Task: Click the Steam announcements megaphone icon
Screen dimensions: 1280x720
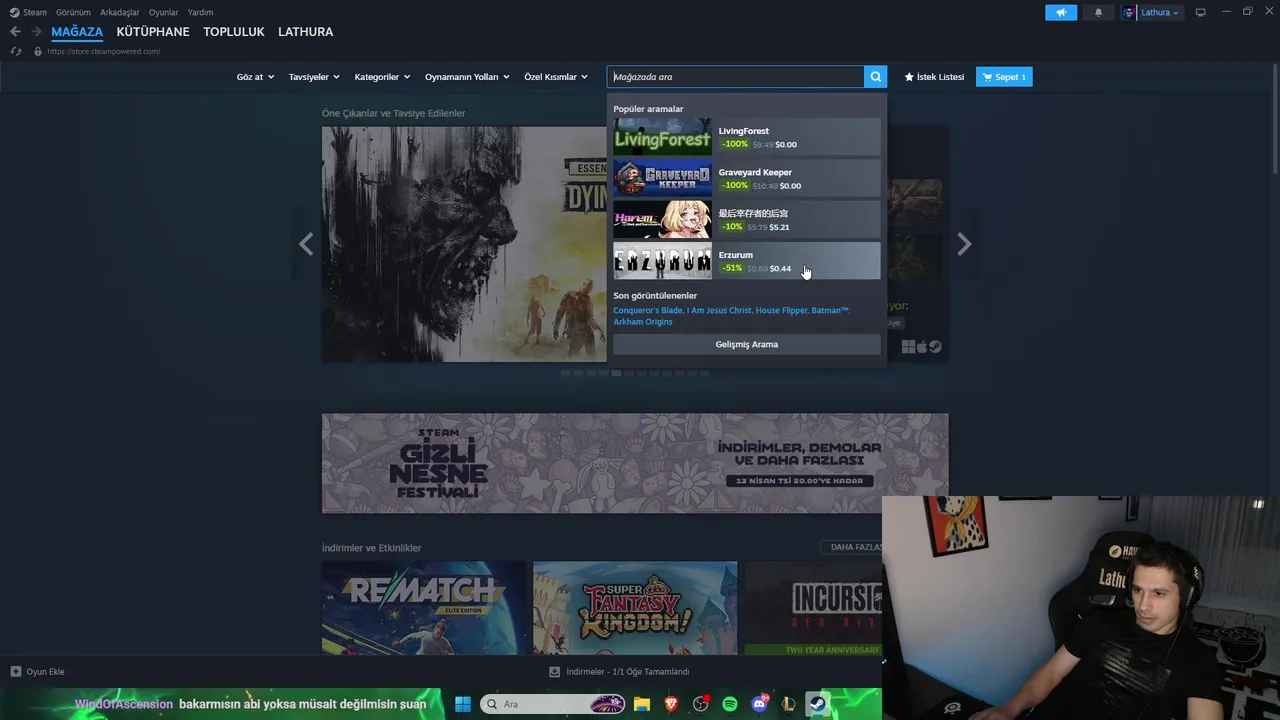Action: click(x=1061, y=12)
